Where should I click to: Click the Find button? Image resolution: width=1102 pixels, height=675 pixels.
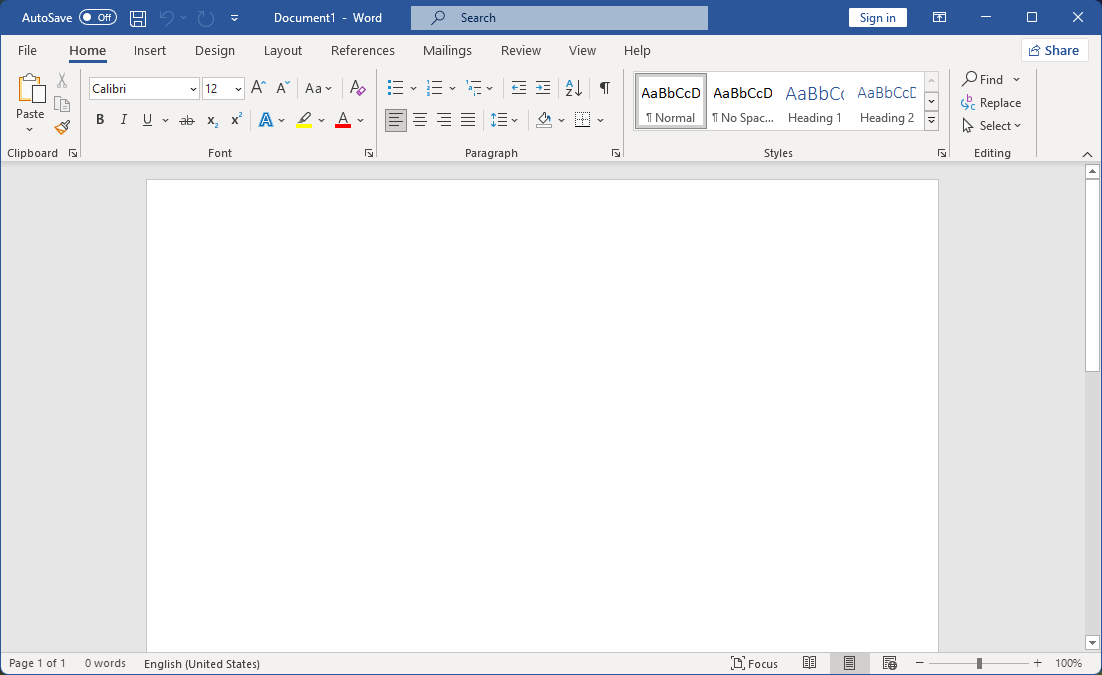[983, 79]
